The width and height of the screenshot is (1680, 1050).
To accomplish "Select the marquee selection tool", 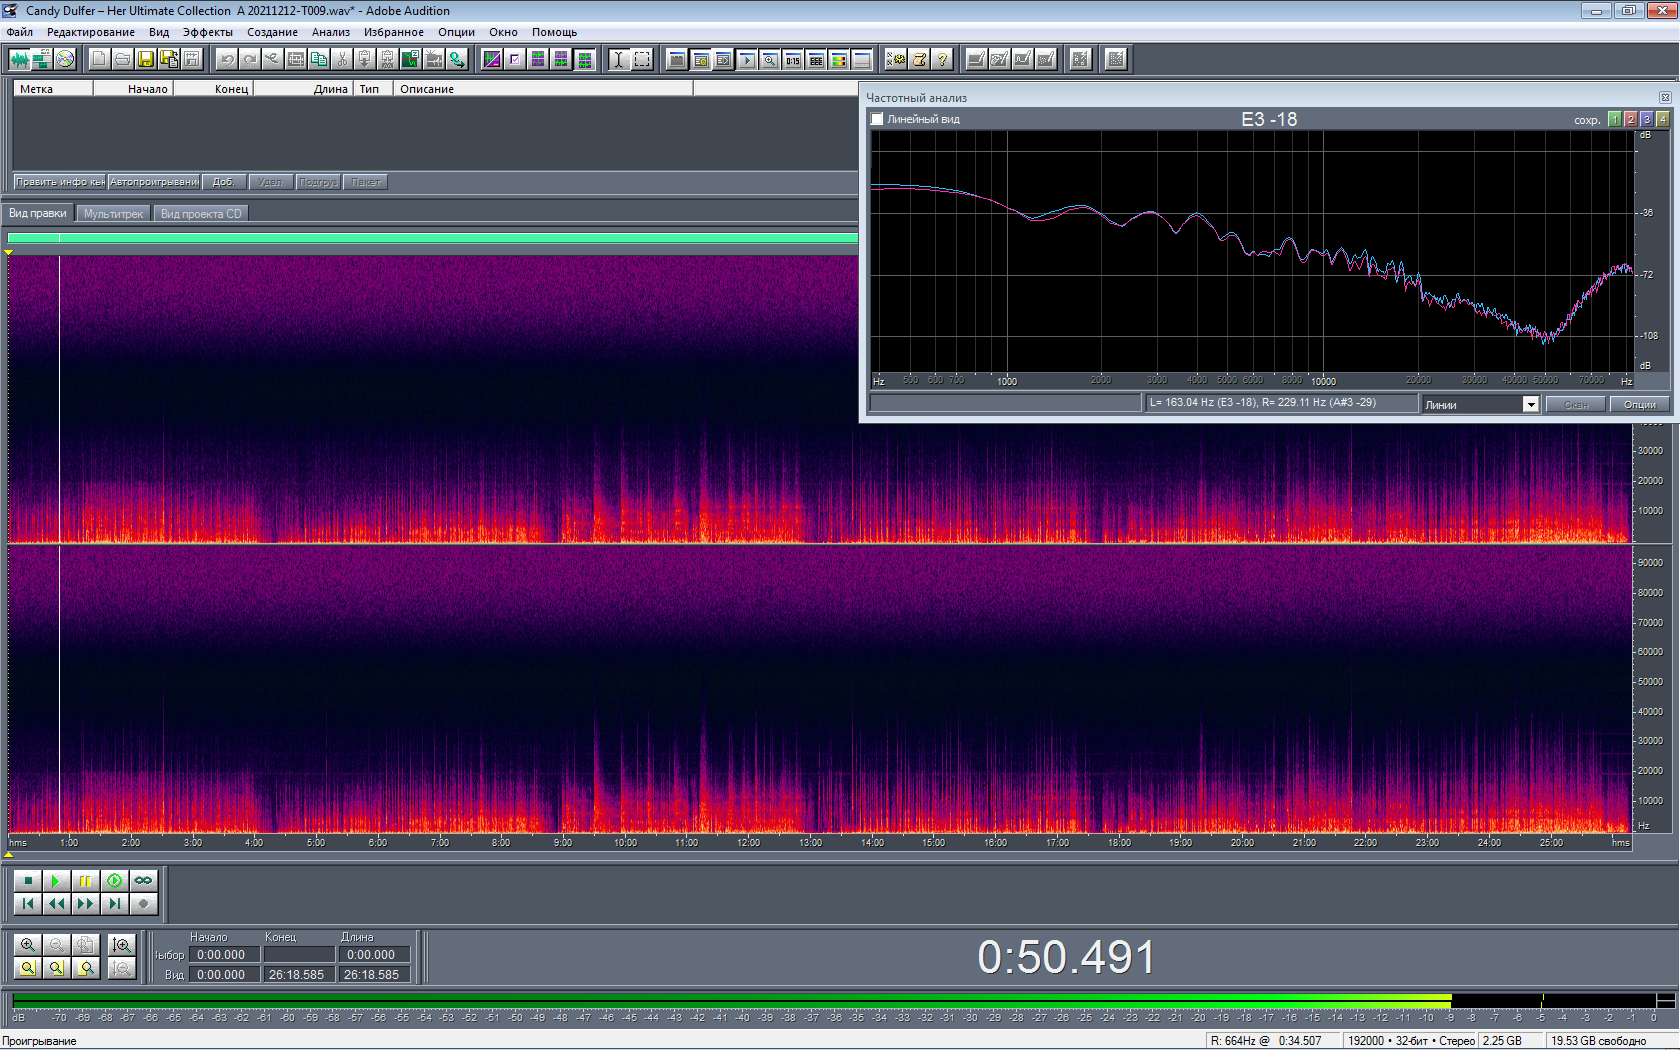I will pos(642,59).
